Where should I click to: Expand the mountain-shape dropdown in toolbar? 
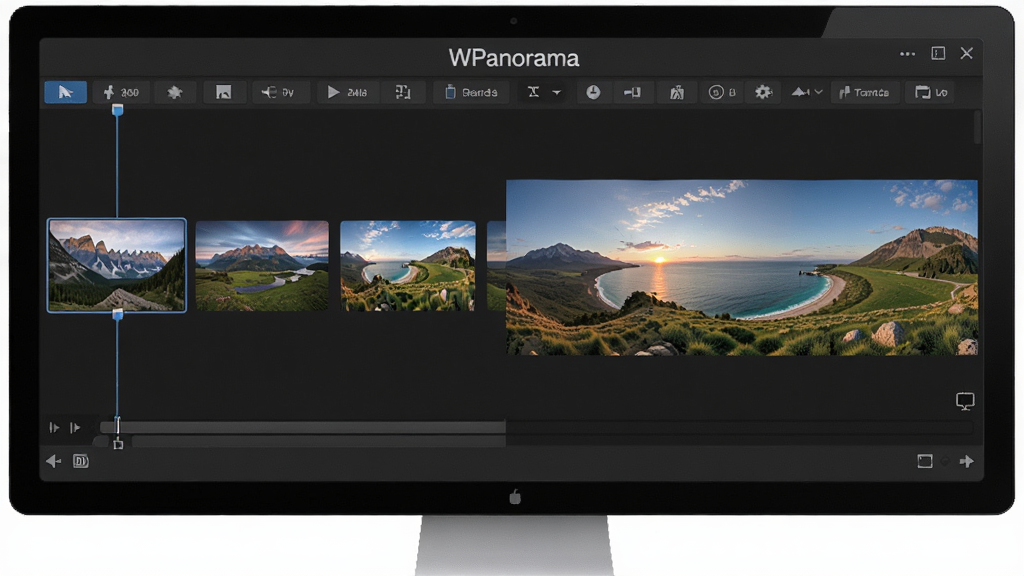(x=807, y=92)
